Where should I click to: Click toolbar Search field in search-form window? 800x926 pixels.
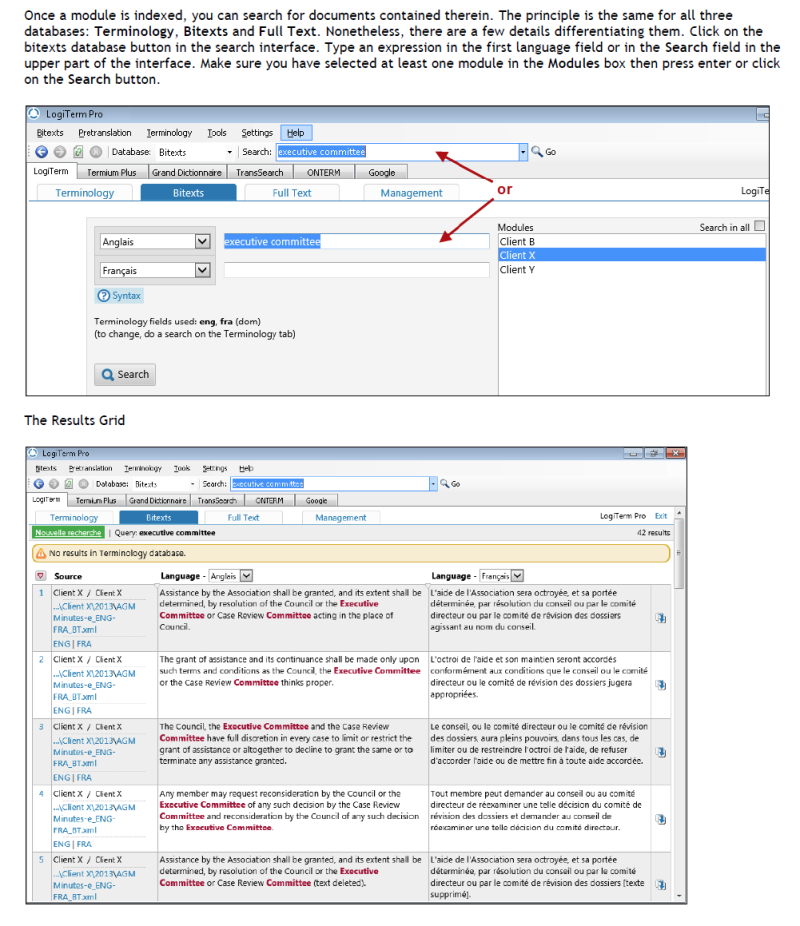pos(397,152)
